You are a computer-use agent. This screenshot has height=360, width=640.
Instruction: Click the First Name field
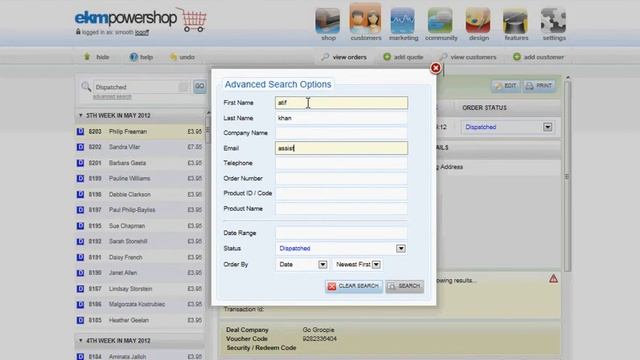coord(341,102)
